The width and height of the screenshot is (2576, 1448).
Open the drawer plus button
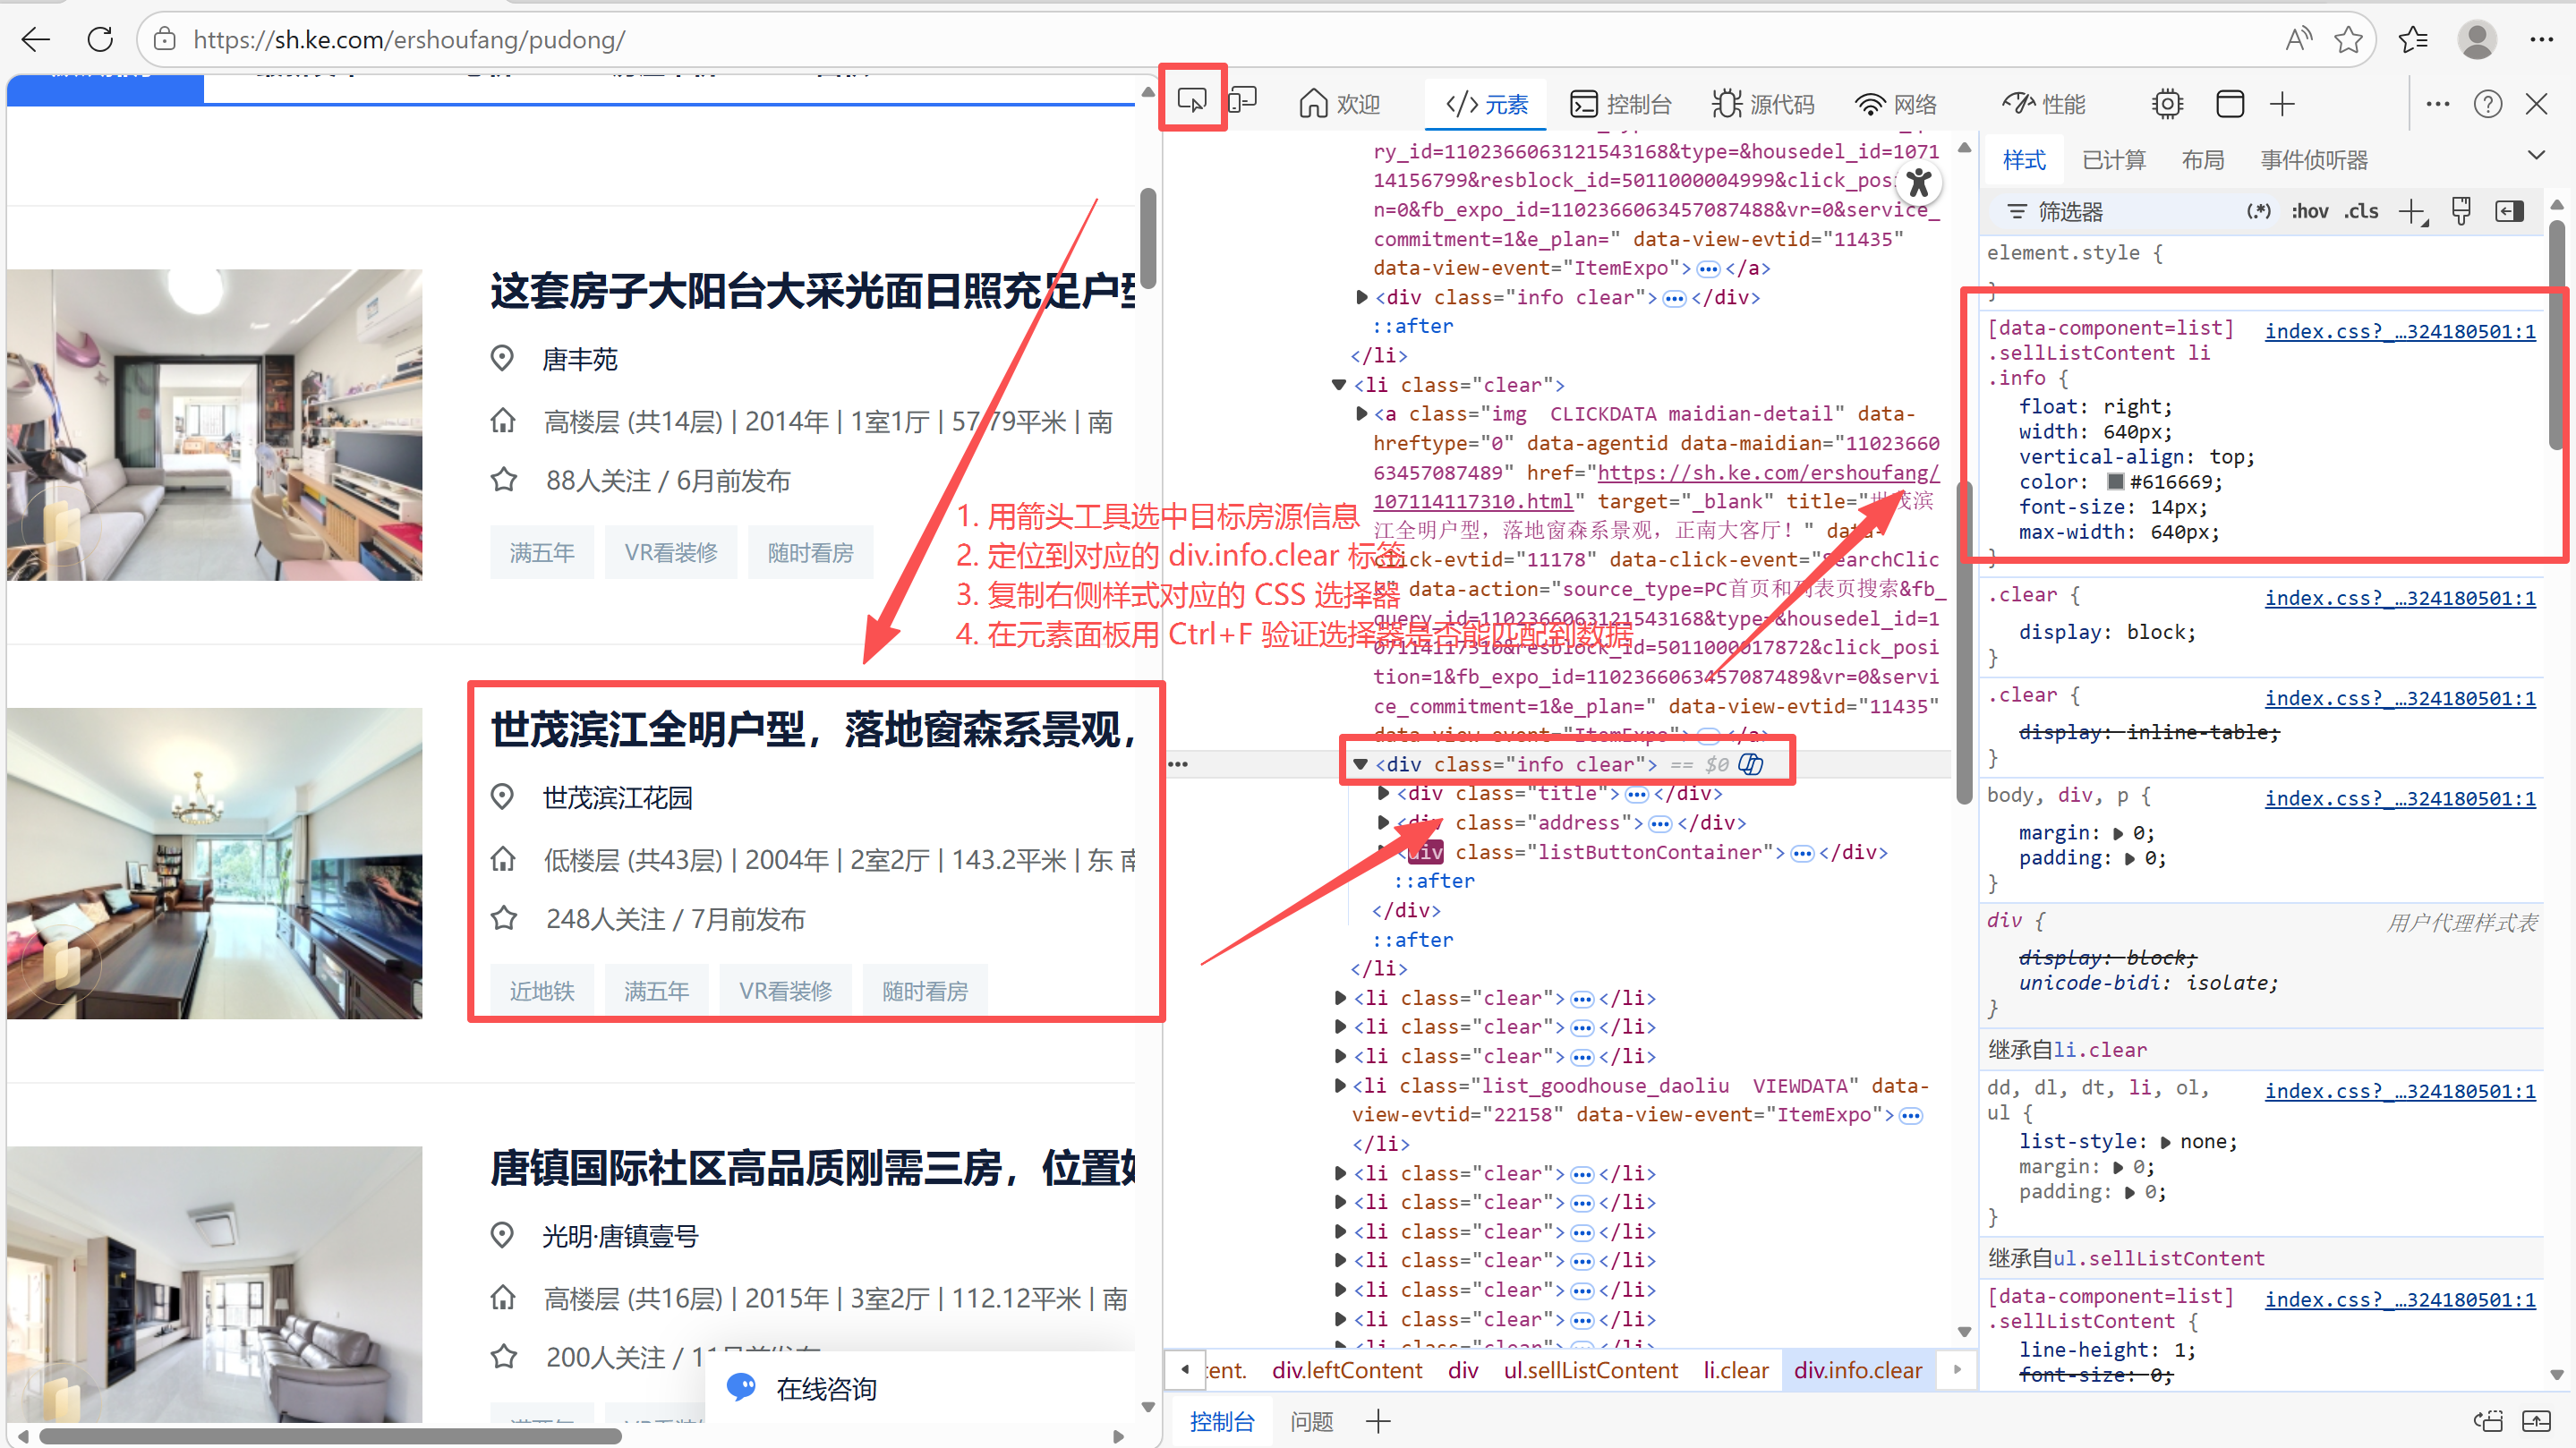pos(1378,1421)
